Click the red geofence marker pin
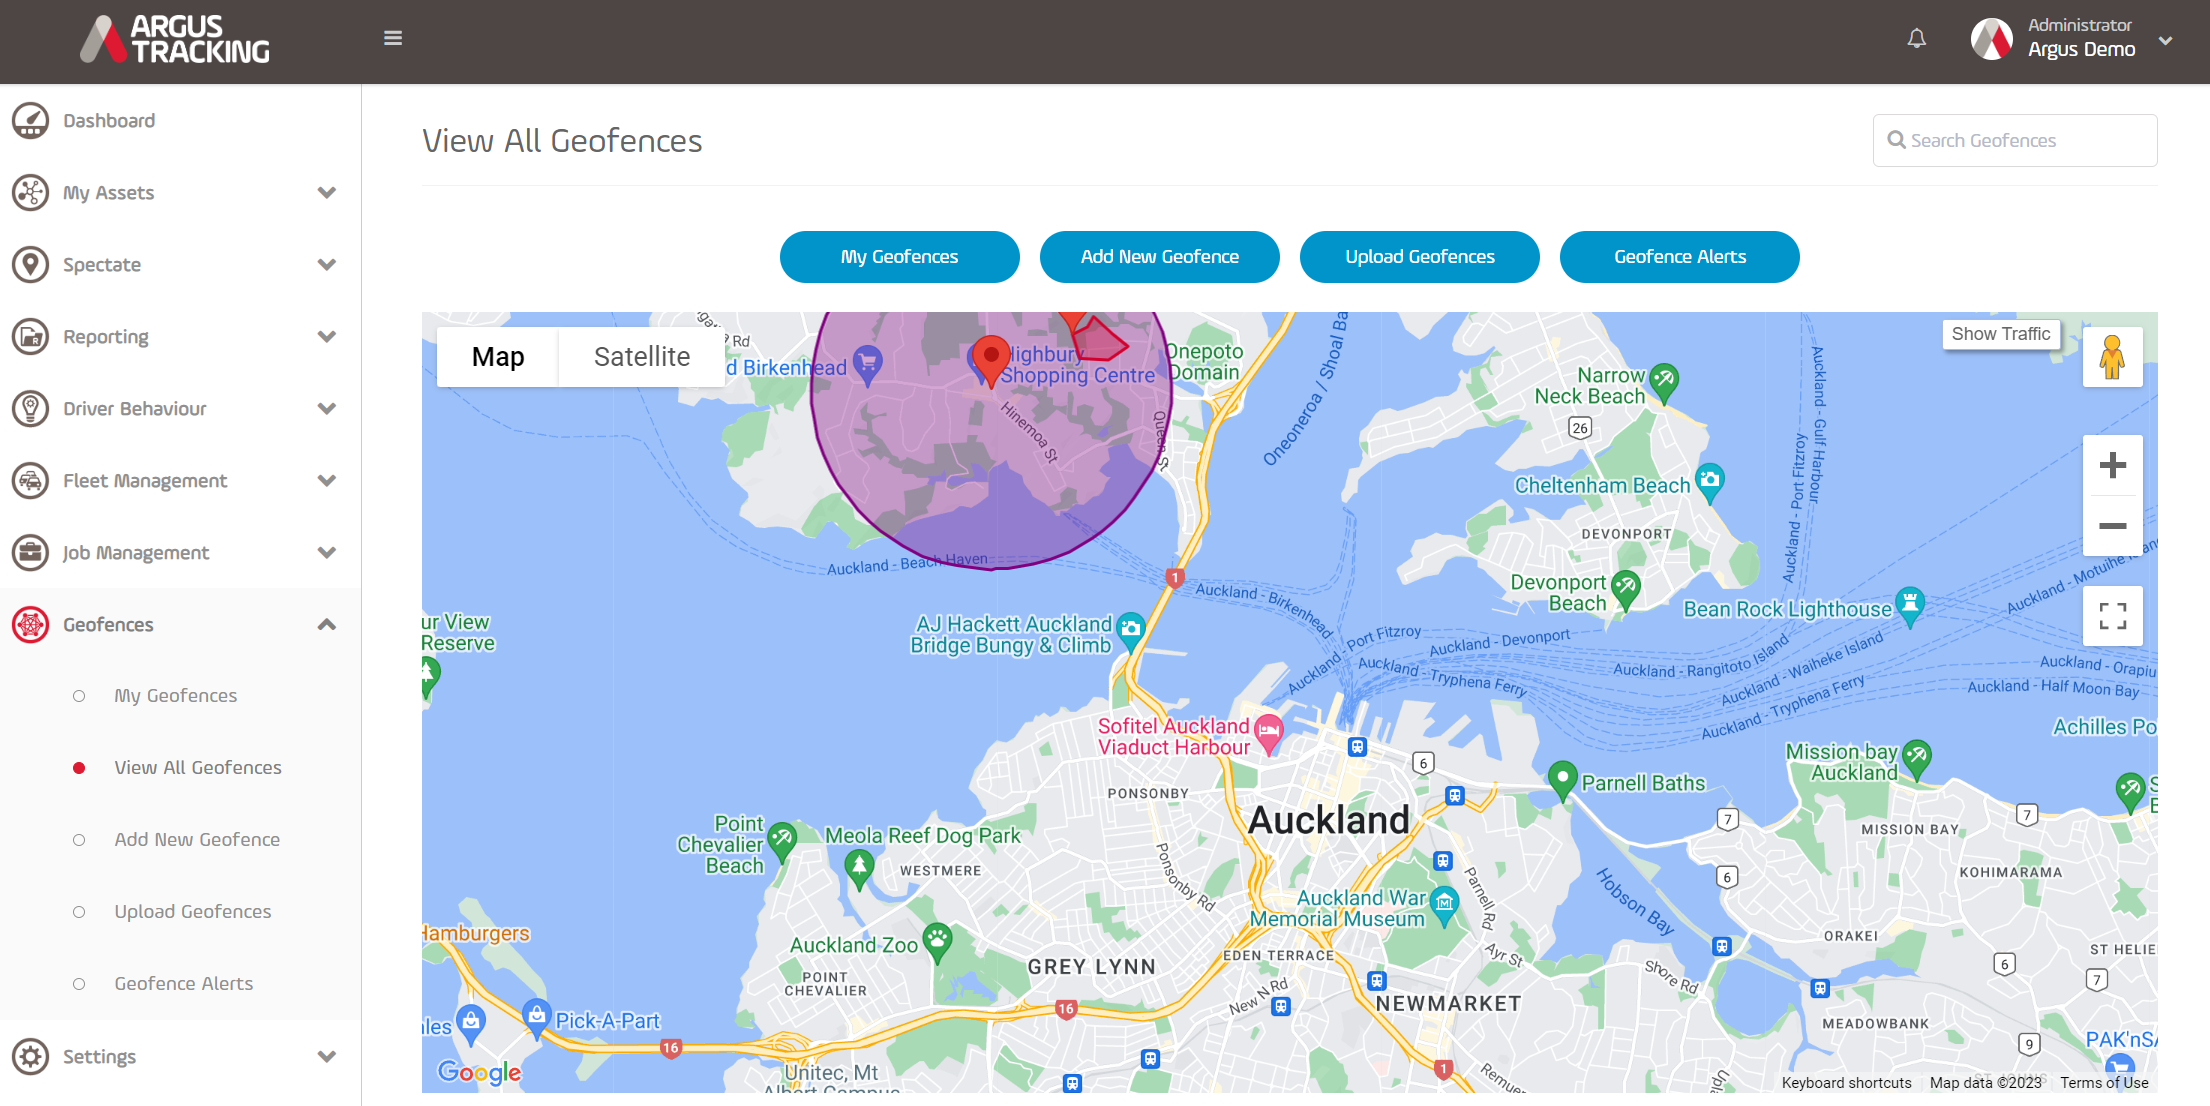 991,360
